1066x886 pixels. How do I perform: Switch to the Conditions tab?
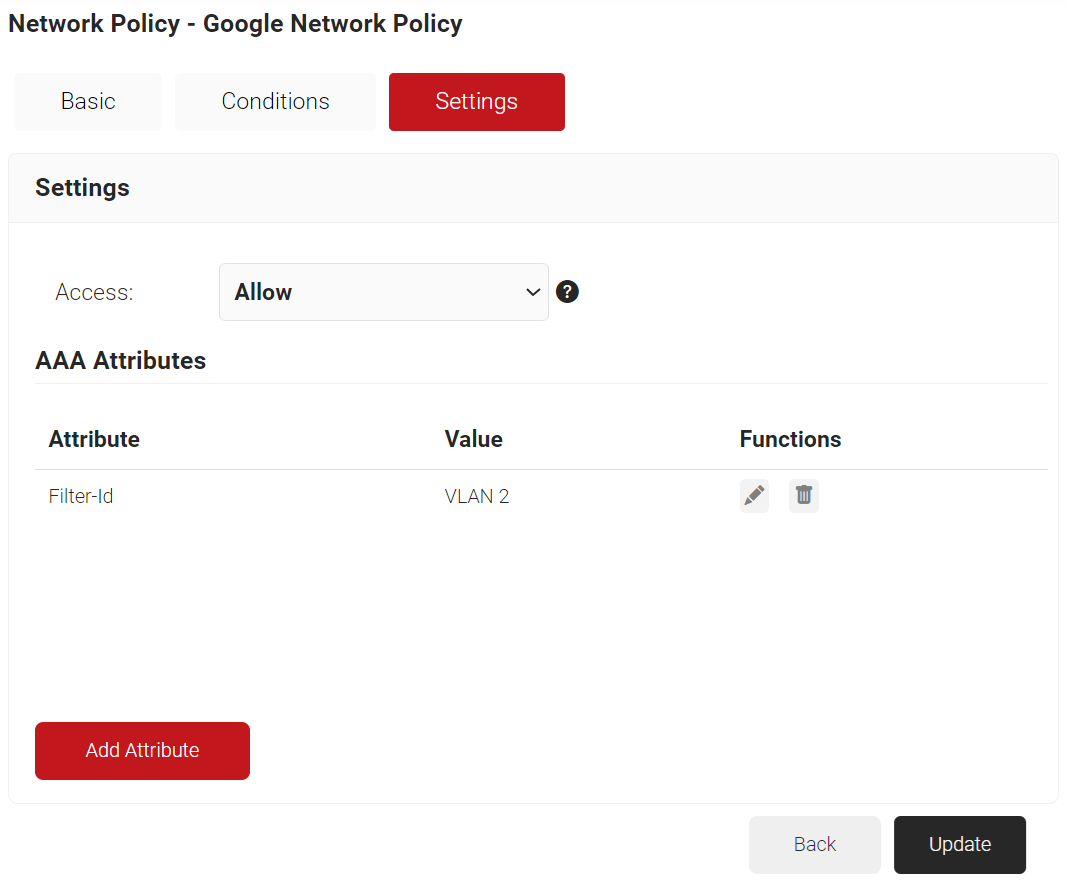(275, 102)
